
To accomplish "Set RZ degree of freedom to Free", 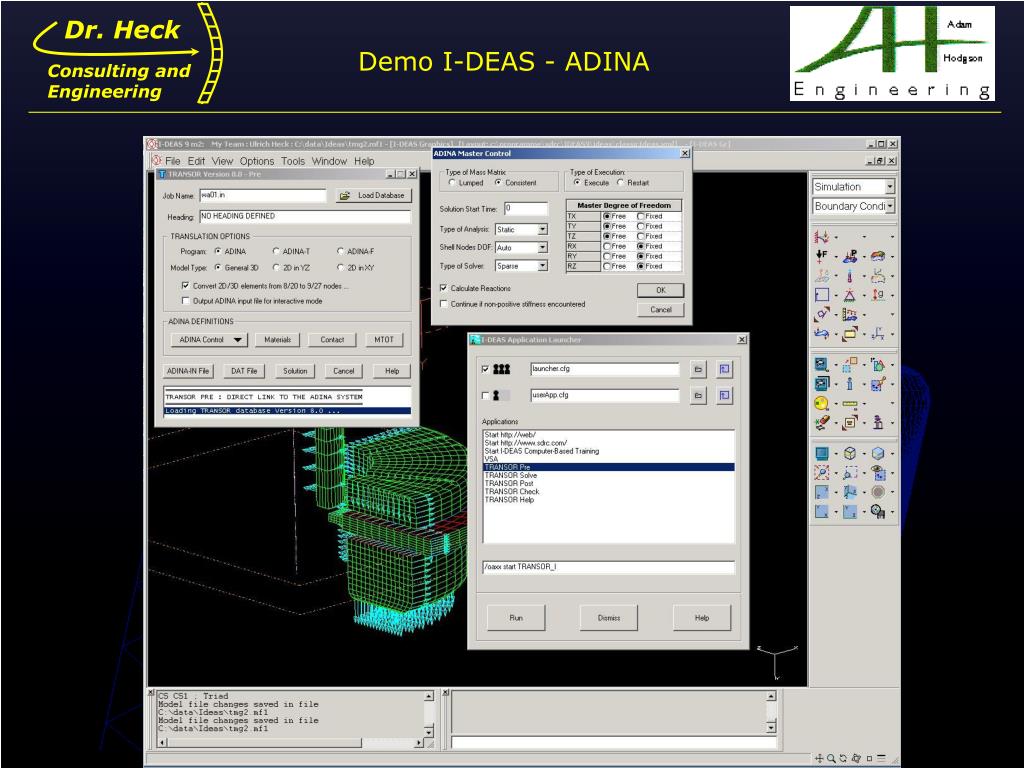I will pos(607,266).
